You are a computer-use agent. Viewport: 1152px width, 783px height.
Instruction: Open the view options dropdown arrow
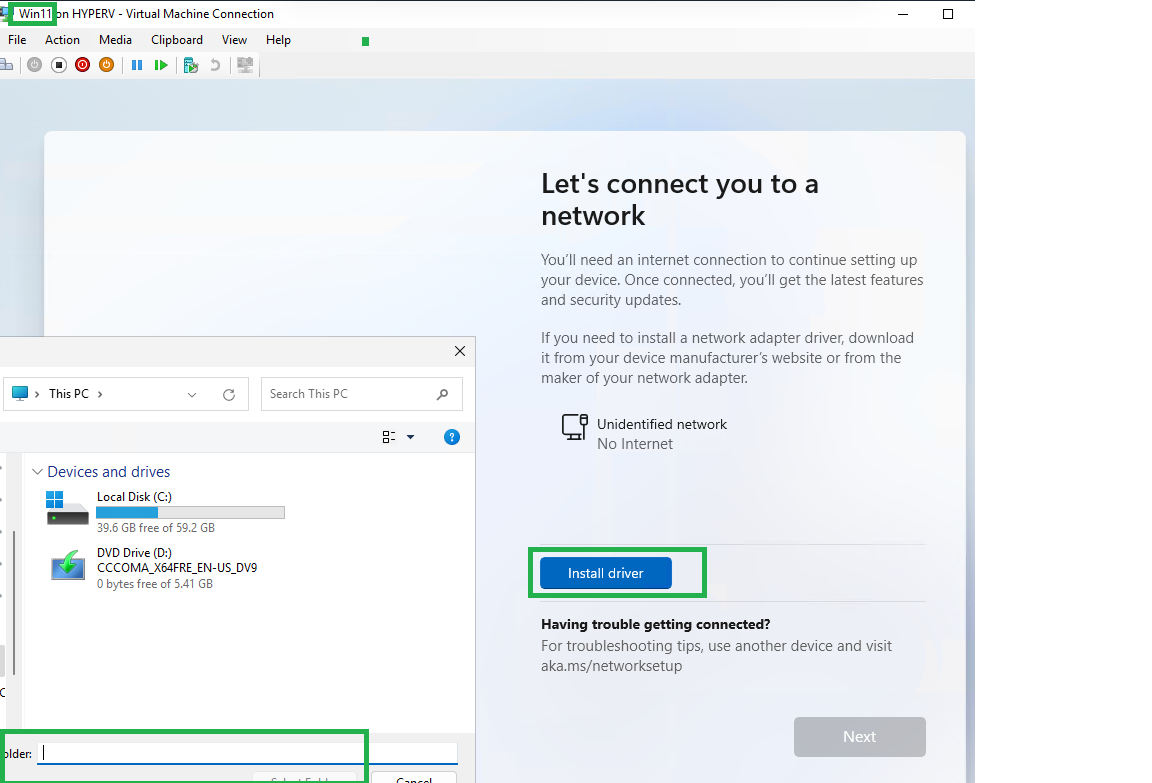point(411,437)
